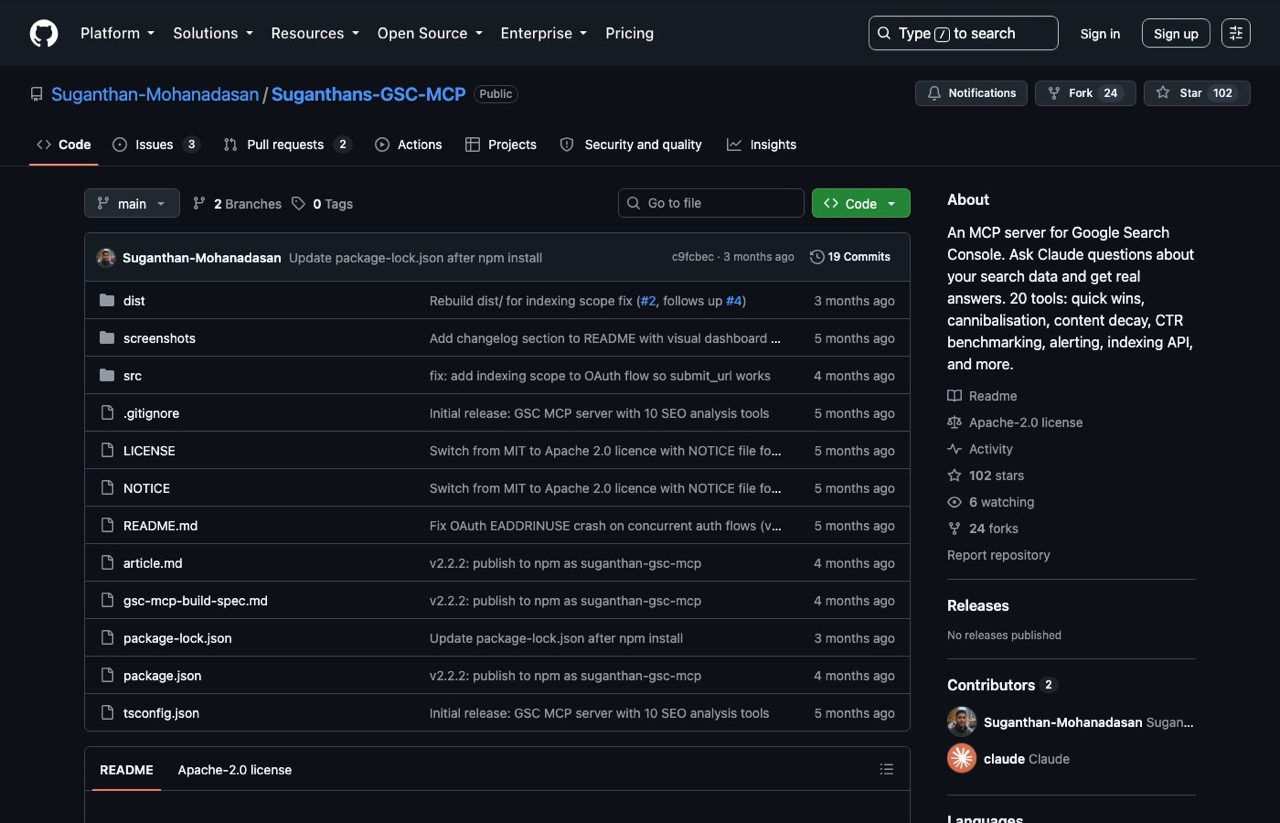Click the fork icon in Fork button

click(1054, 93)
